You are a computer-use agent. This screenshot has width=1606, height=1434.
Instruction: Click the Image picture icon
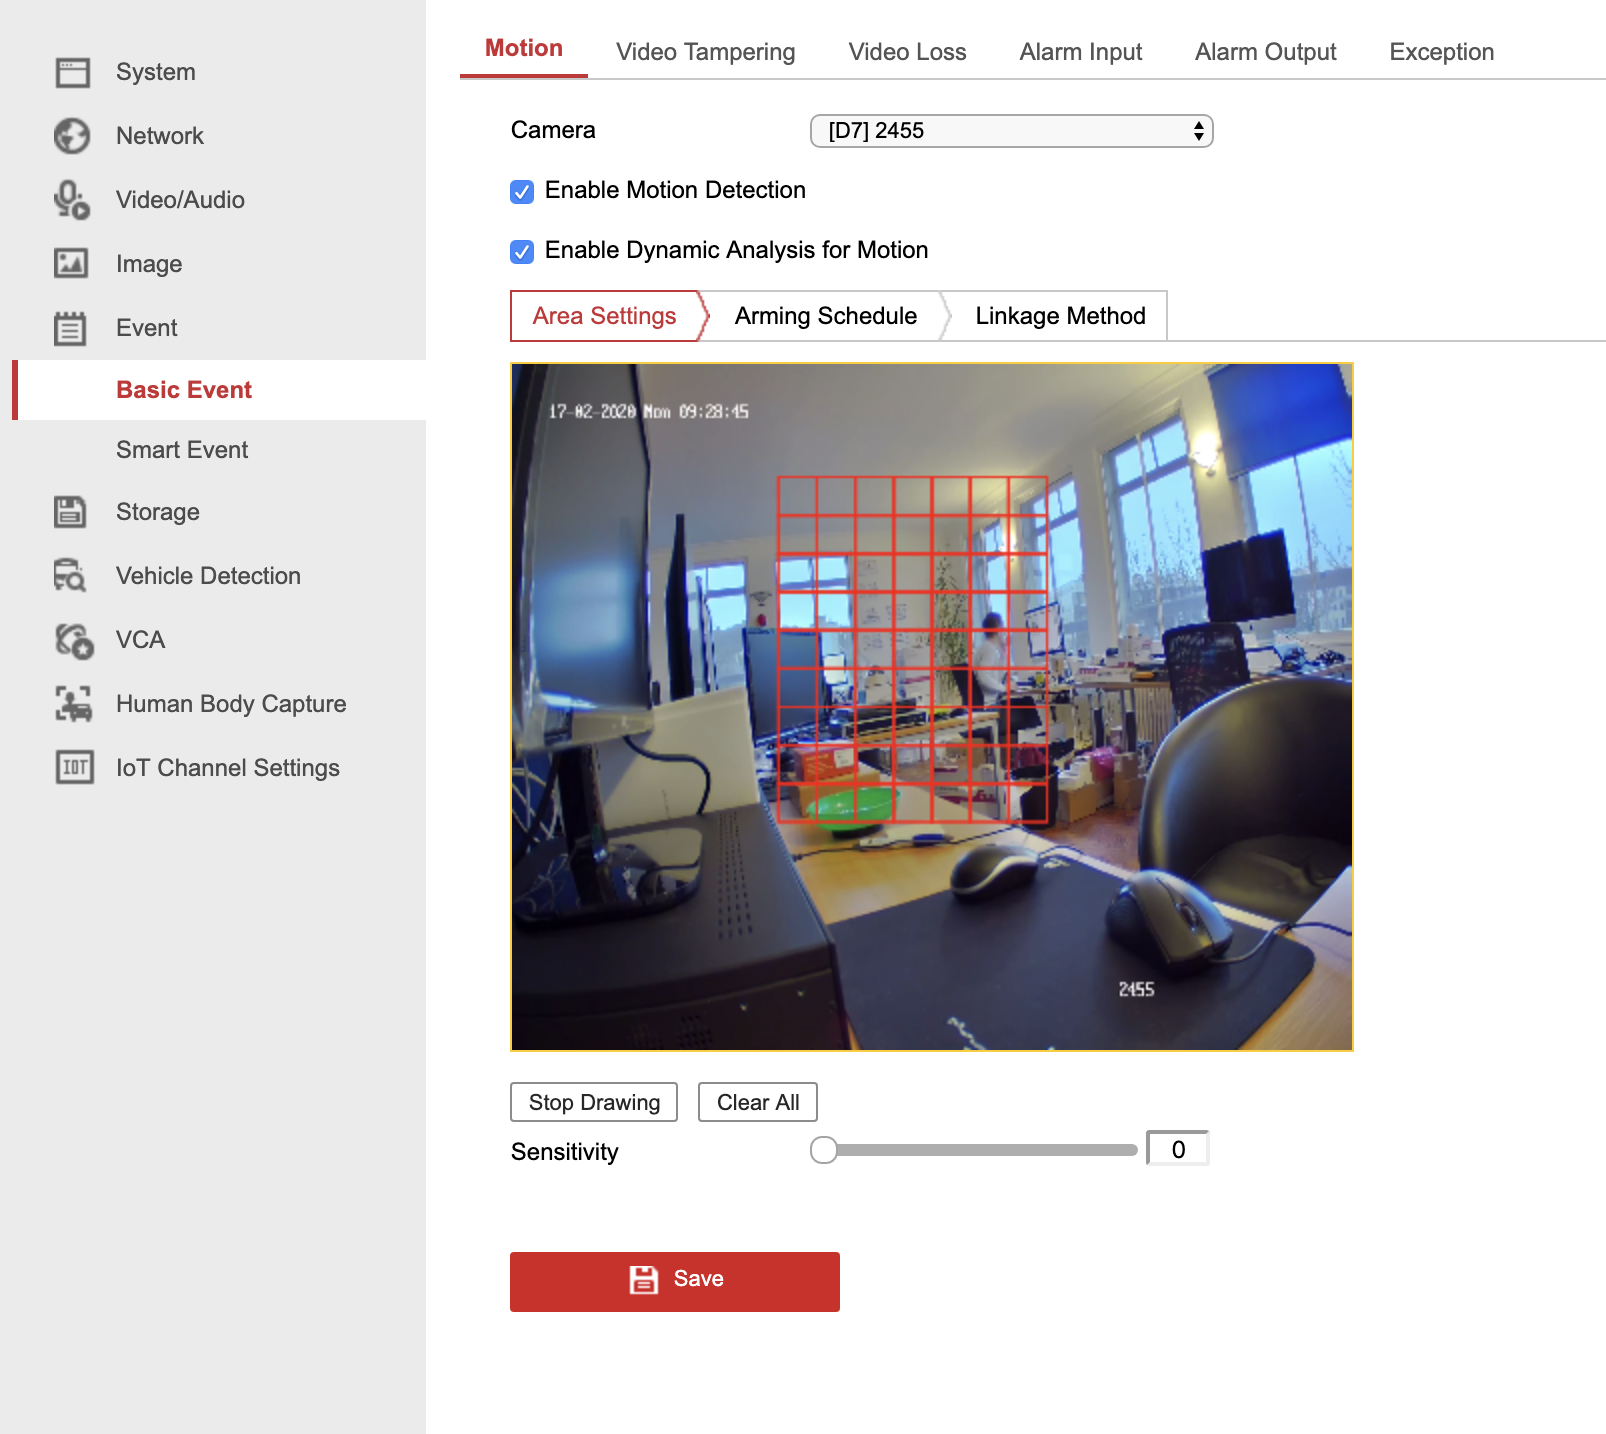(72, 264)
